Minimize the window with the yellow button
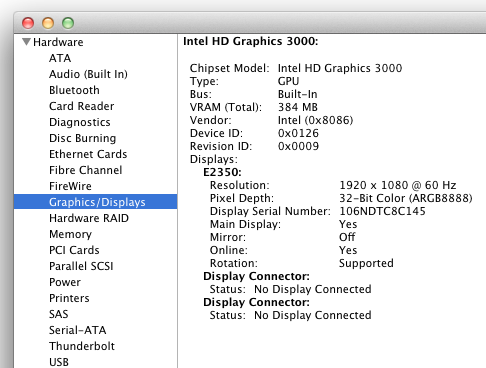This screenshot has width=486, height=368. (x=48, y=23)
